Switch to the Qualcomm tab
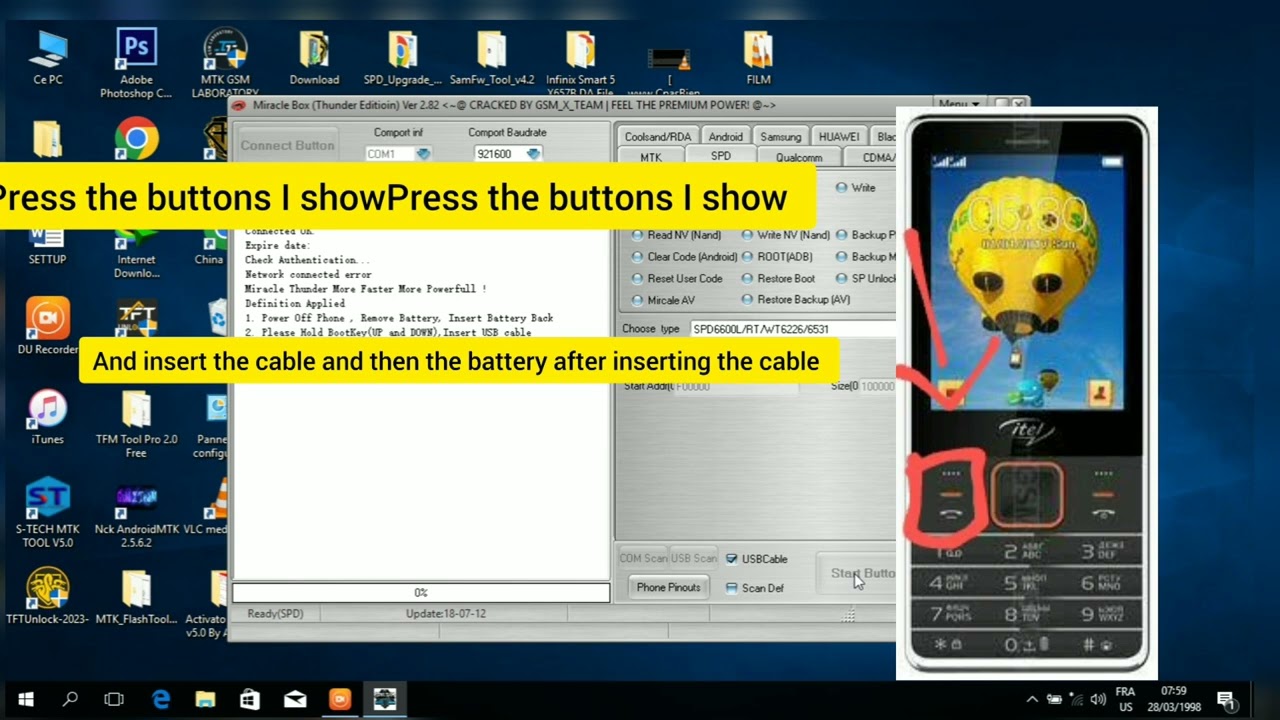 tap(799, 157)
